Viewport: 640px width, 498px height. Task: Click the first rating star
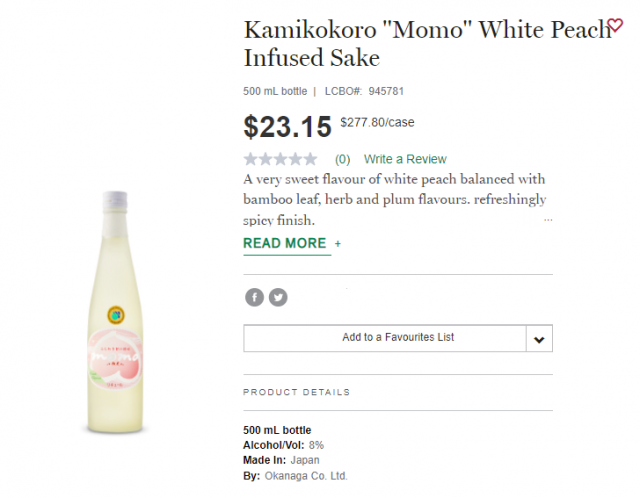pos(251,159)
